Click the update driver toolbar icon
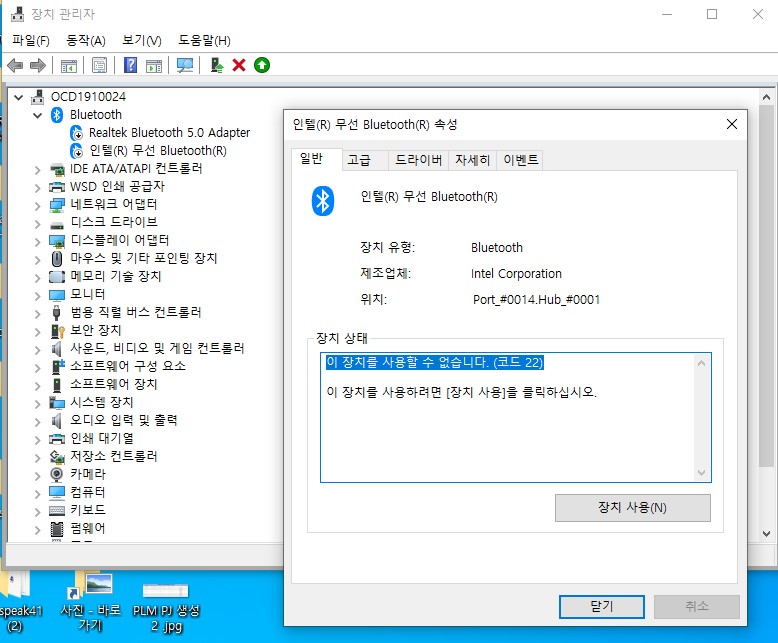Image resolution: width=778 pixels, height=643 pixels. (x=216, y=65)
